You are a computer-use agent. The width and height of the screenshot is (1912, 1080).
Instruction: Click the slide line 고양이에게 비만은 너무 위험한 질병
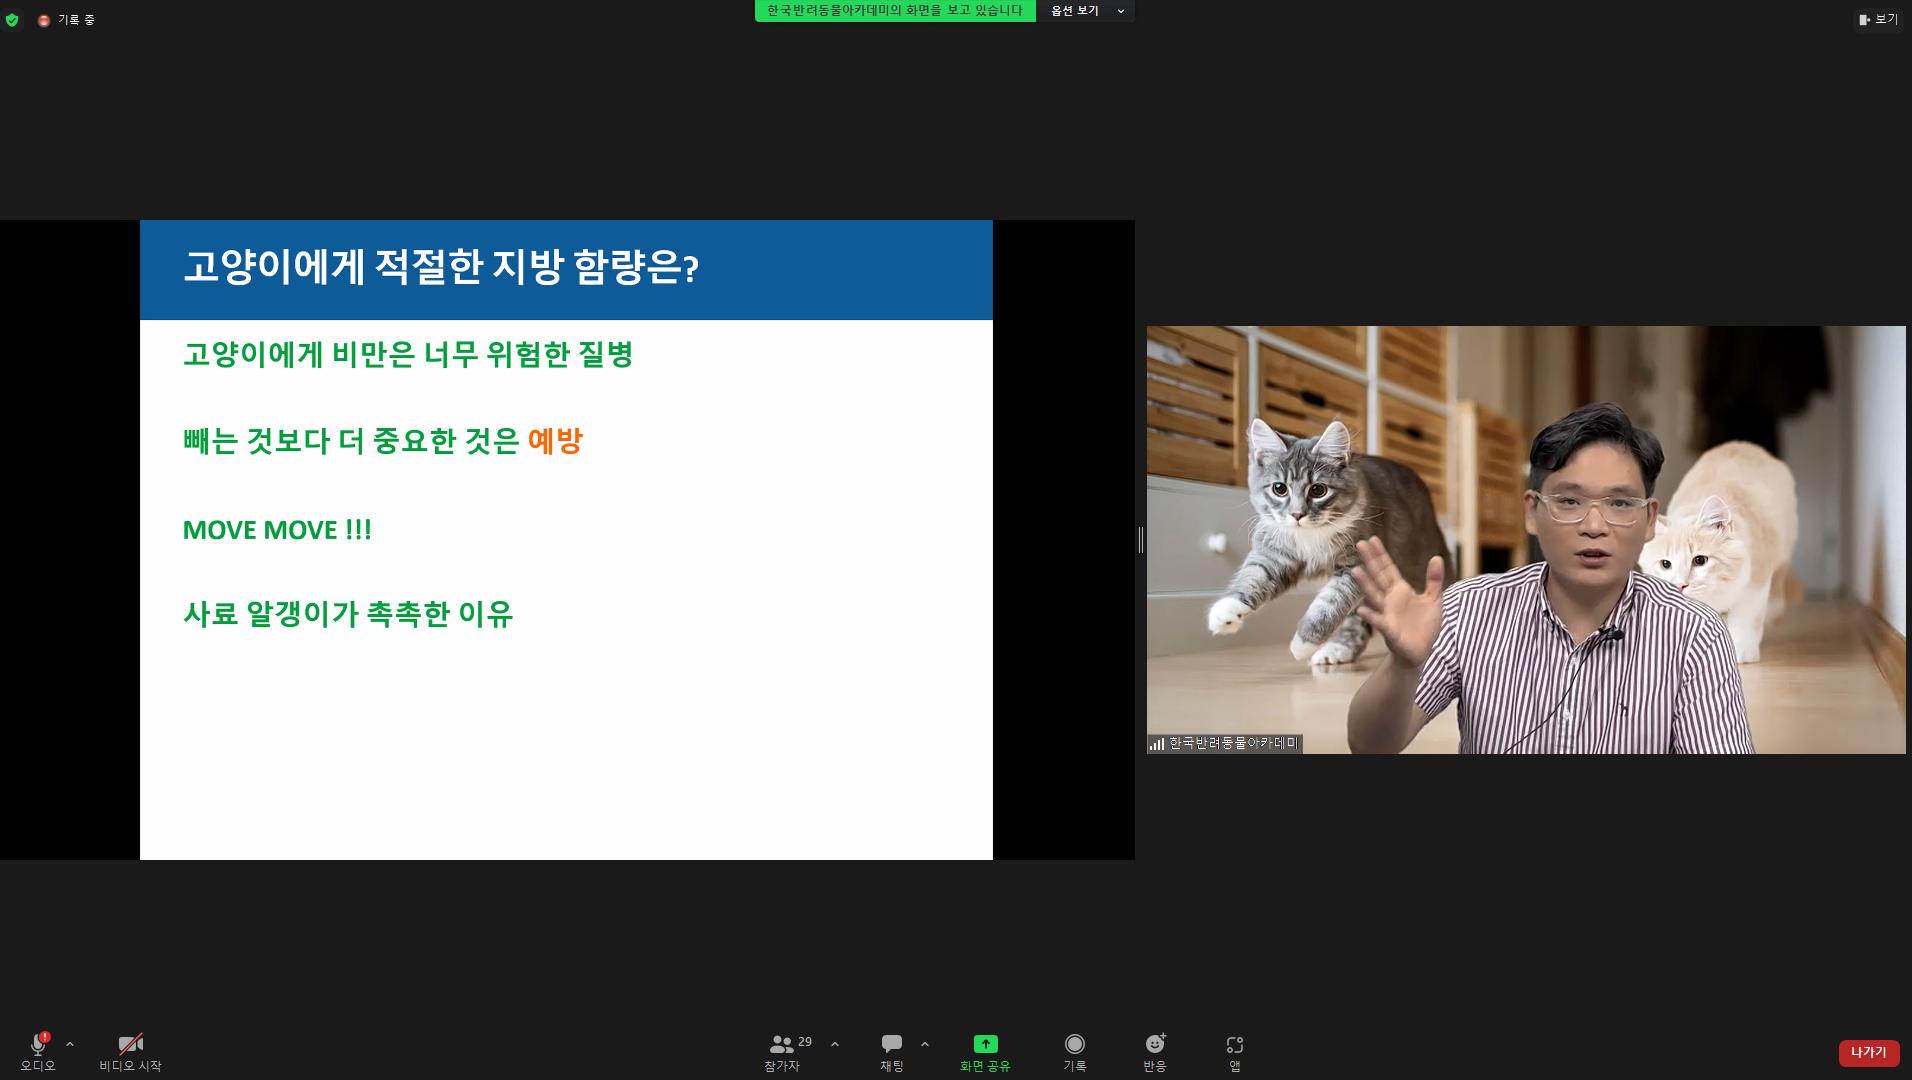click(408, 354)
